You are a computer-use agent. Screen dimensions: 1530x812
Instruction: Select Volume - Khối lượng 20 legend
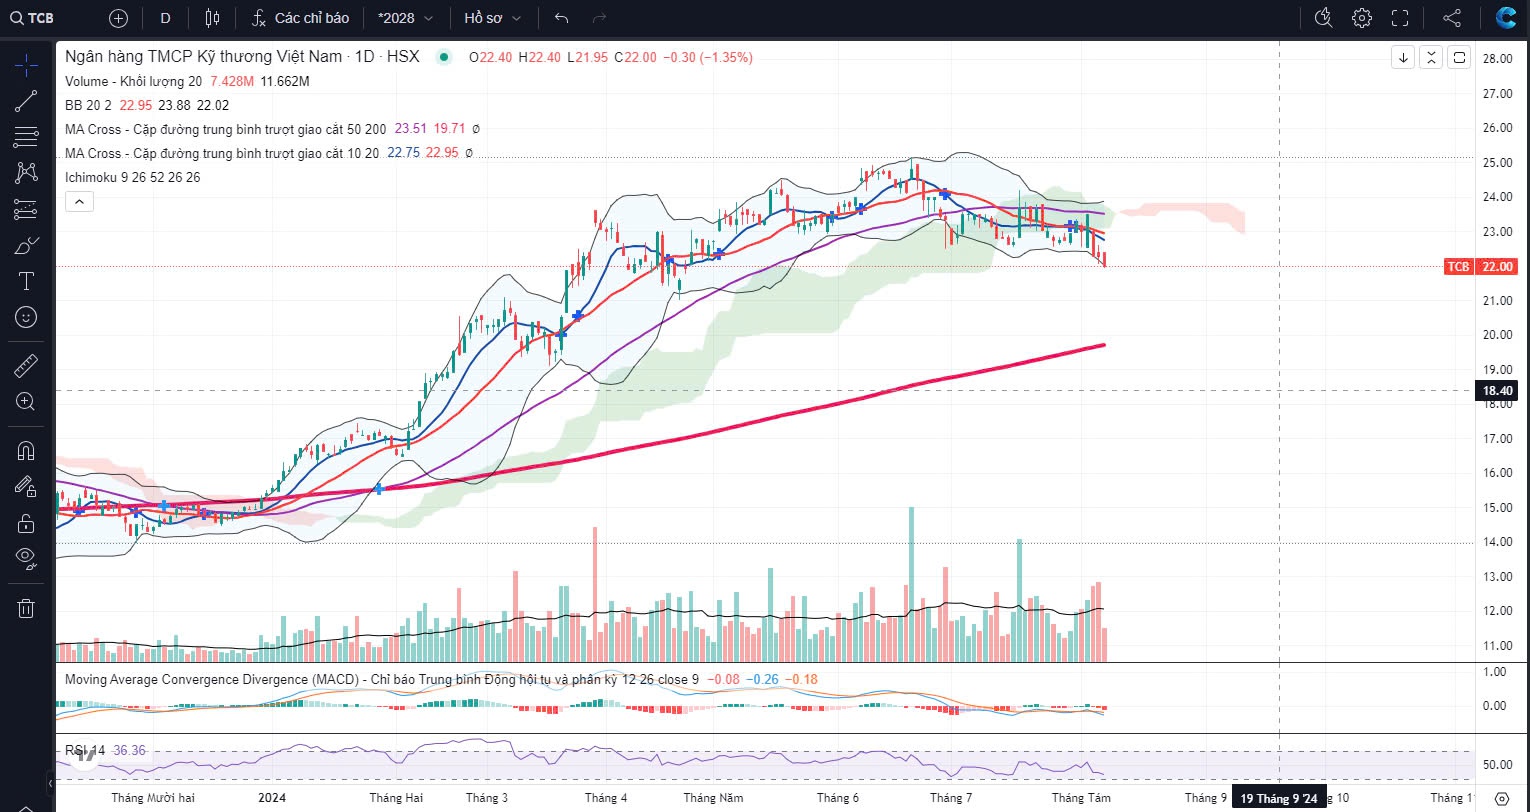click(134, 81)
